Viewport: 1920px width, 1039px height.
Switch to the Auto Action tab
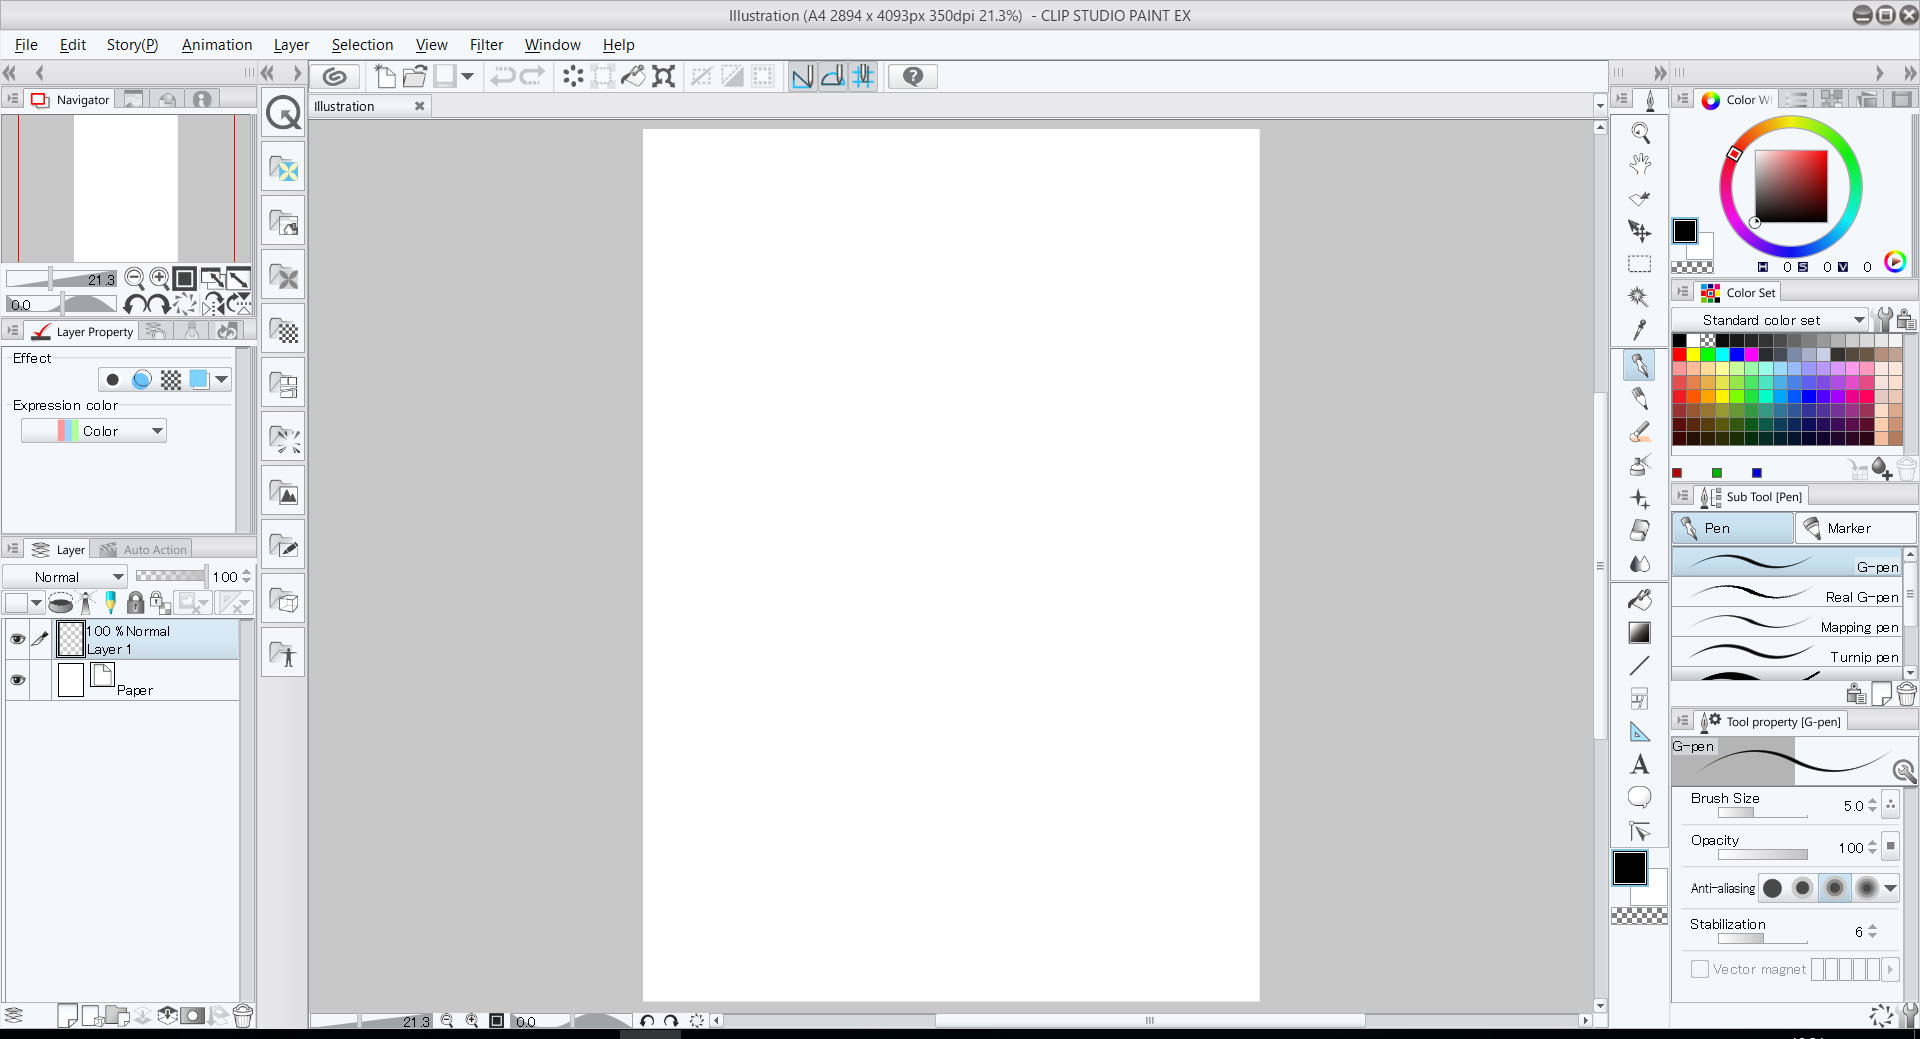point(145,549)
